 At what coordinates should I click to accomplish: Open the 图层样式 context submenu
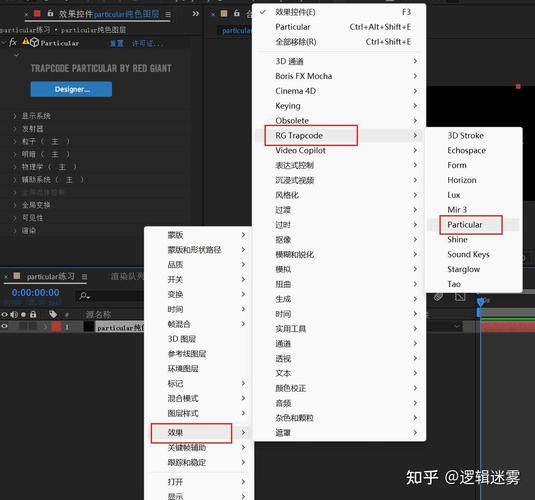point(199,413)
